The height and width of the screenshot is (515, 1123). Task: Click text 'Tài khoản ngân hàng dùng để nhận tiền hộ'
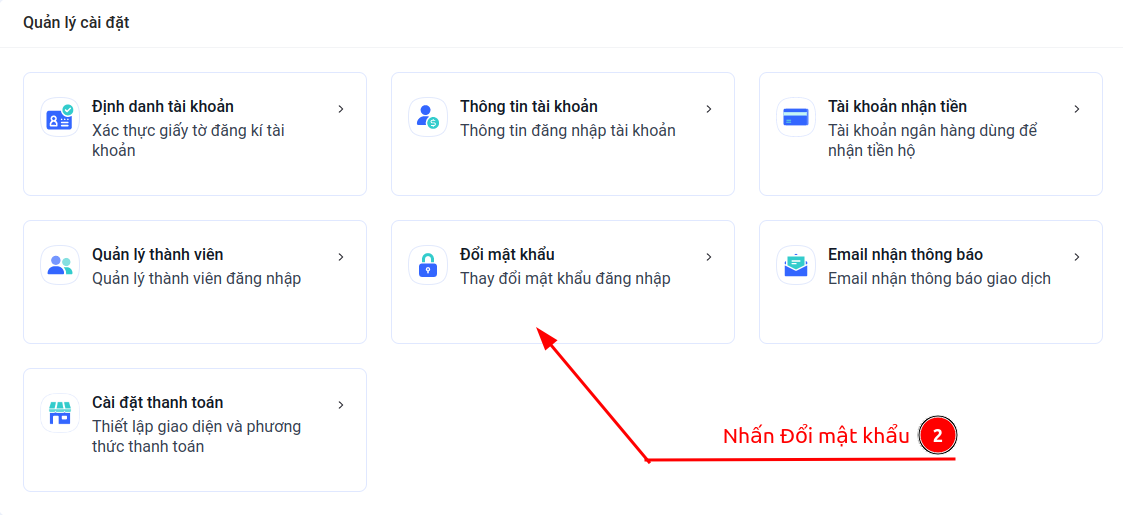(932, 141)
